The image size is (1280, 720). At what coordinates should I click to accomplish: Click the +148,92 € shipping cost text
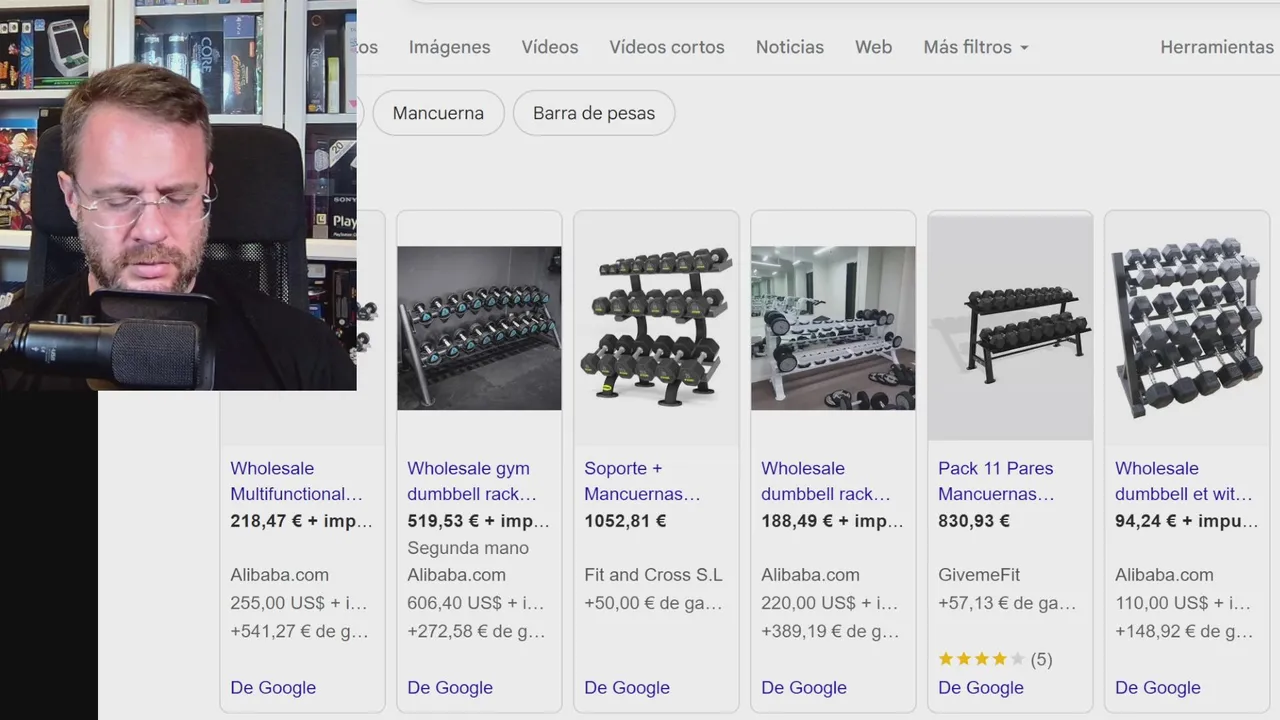(x=1184, y=631)
